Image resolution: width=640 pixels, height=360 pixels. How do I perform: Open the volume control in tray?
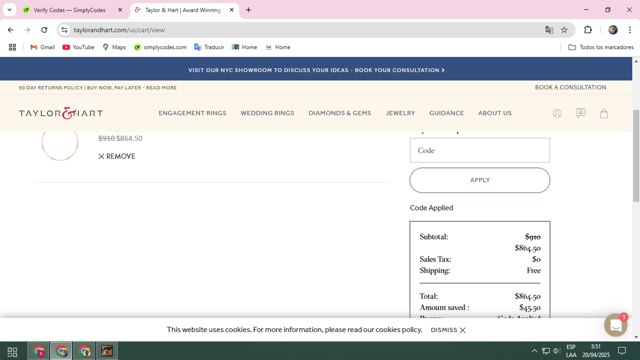tap(557, 351)
